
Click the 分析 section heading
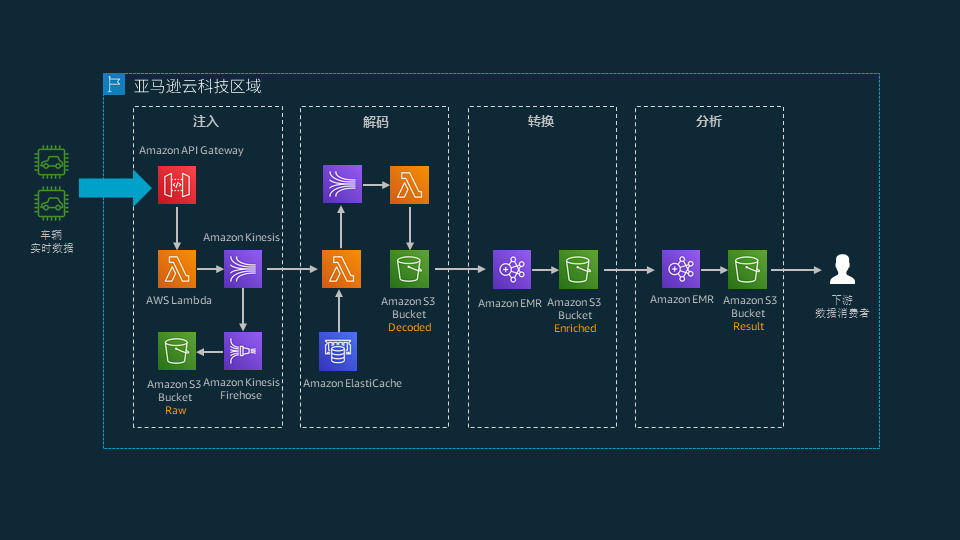pyautogui.click(x=708, y=121)
